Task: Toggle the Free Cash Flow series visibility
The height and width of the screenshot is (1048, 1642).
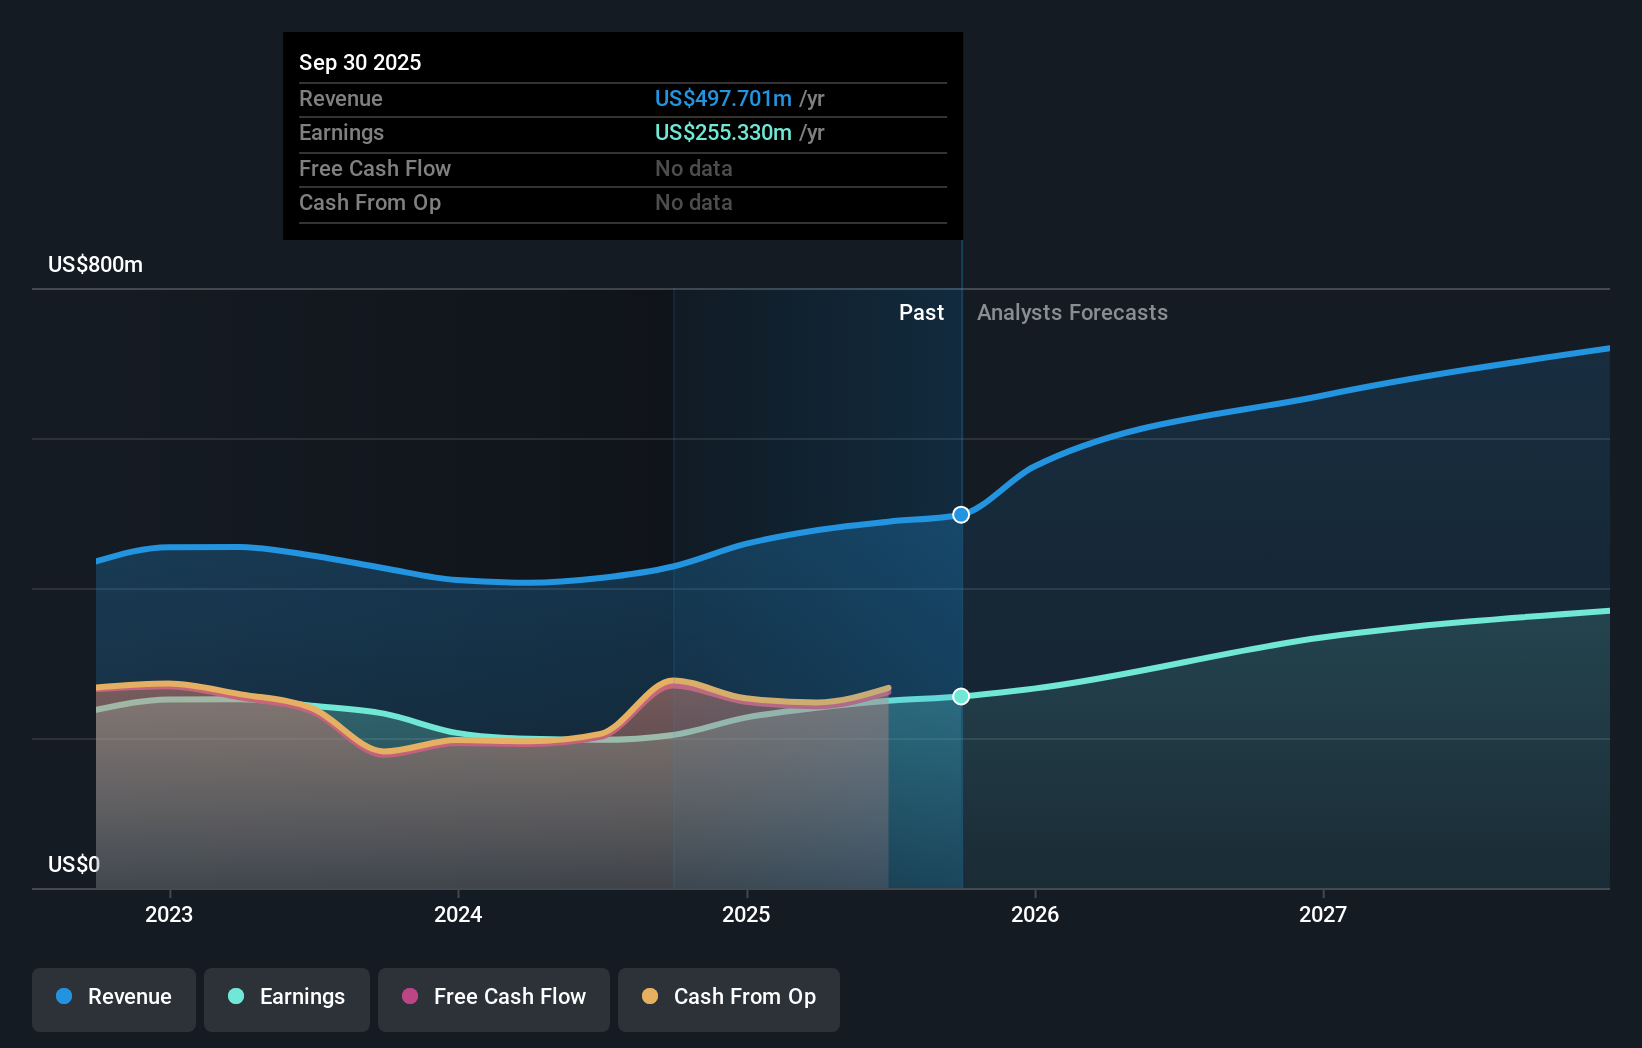Action: 493,997
